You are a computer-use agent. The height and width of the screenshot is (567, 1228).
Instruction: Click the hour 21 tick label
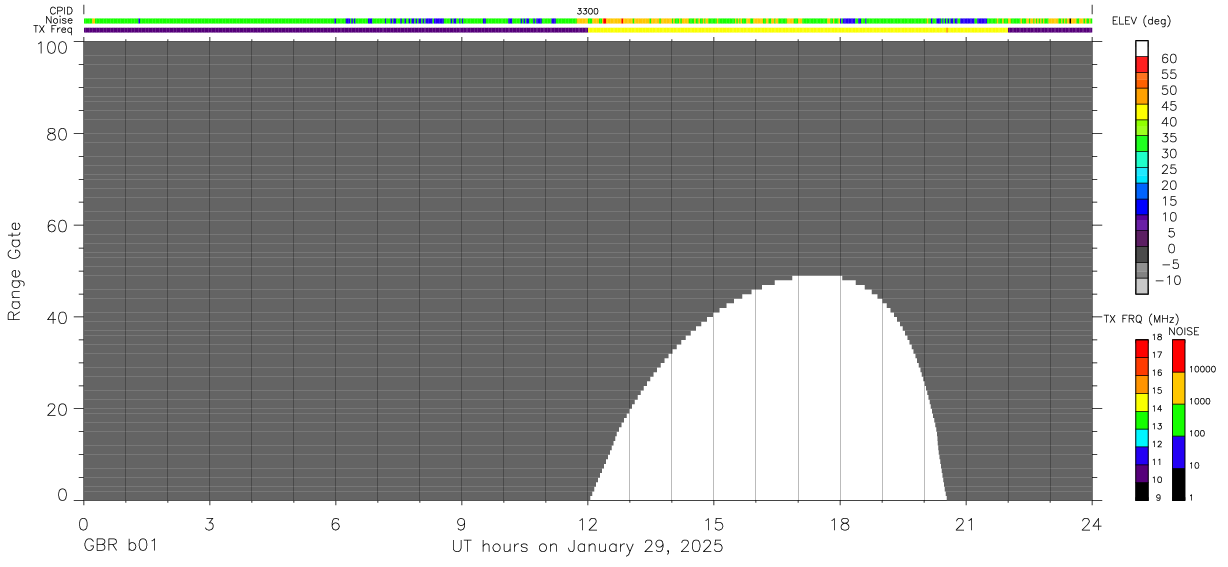pyautogui.click(x=966, y=523)
